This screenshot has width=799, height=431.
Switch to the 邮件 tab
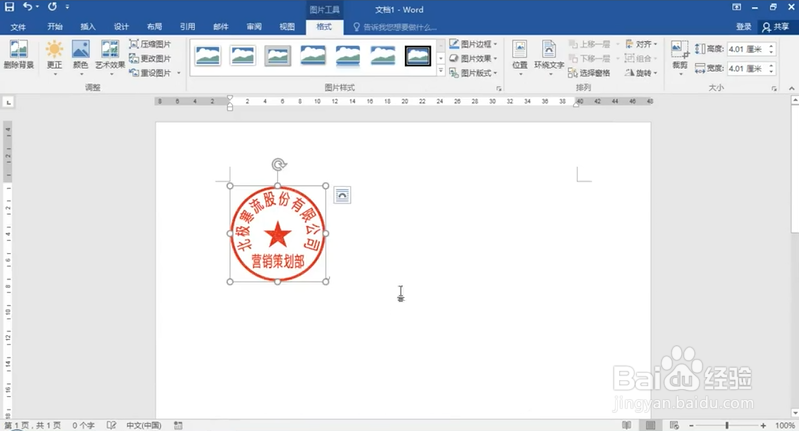[x=221, y=26]
